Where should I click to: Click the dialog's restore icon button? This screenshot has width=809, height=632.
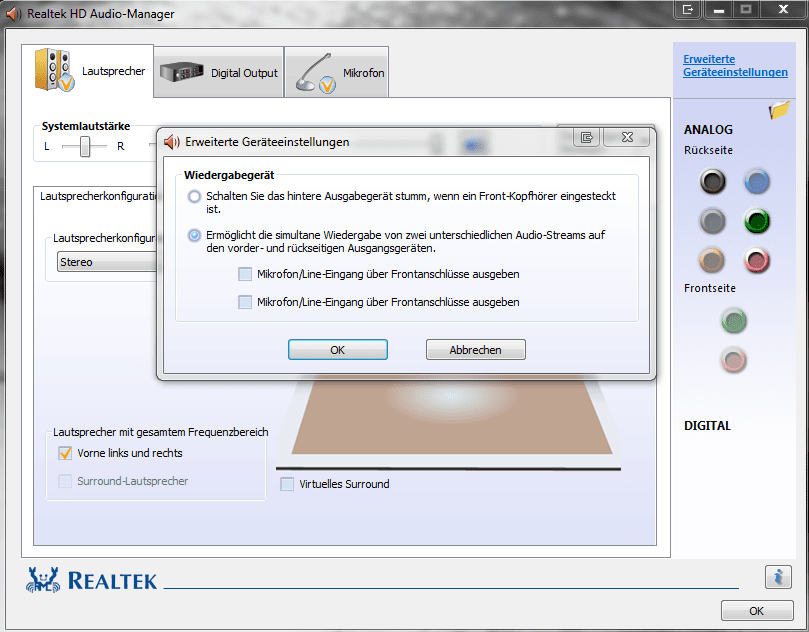(587, 137)
